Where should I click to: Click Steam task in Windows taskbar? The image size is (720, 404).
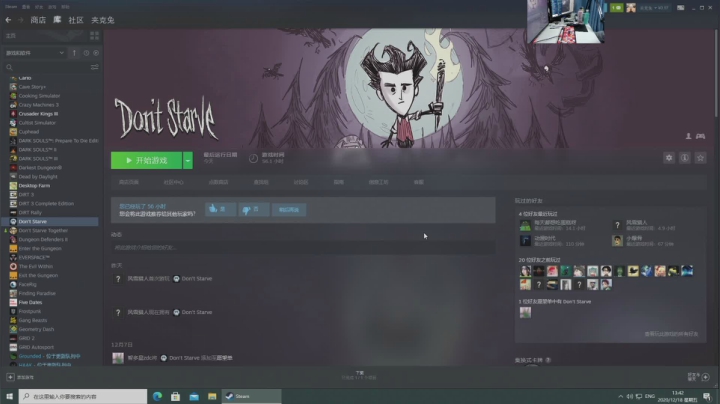tap(252, 396)
